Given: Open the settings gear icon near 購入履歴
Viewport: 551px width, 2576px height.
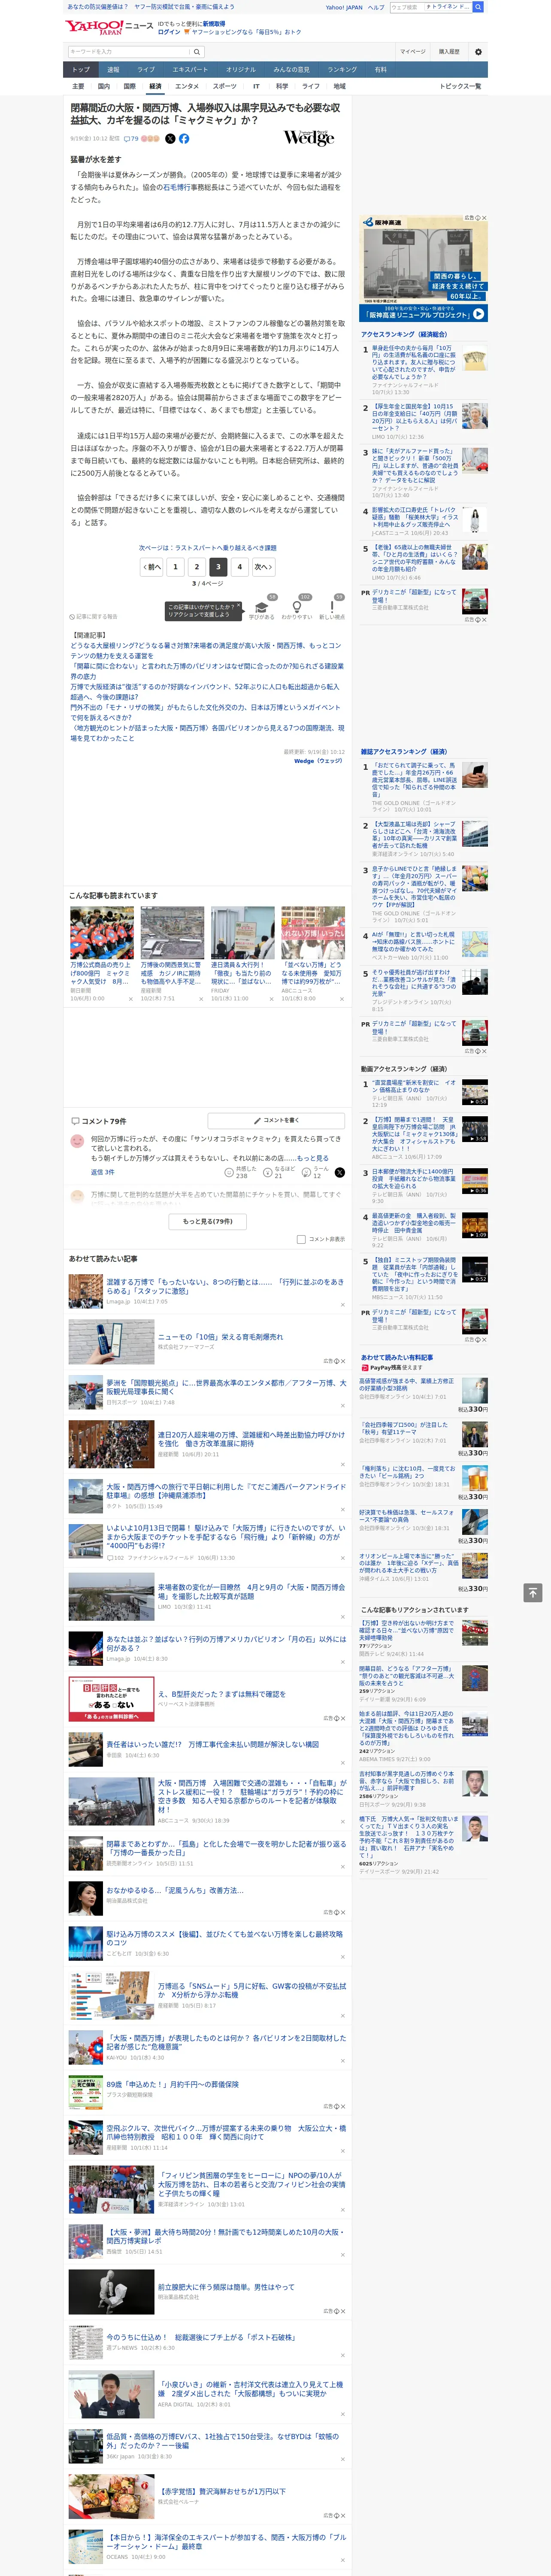Looking at the screenshot, I should click(478, 51).
